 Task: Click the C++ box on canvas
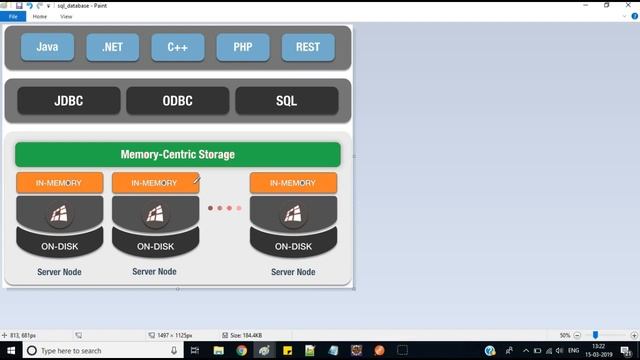pos(178,47)
